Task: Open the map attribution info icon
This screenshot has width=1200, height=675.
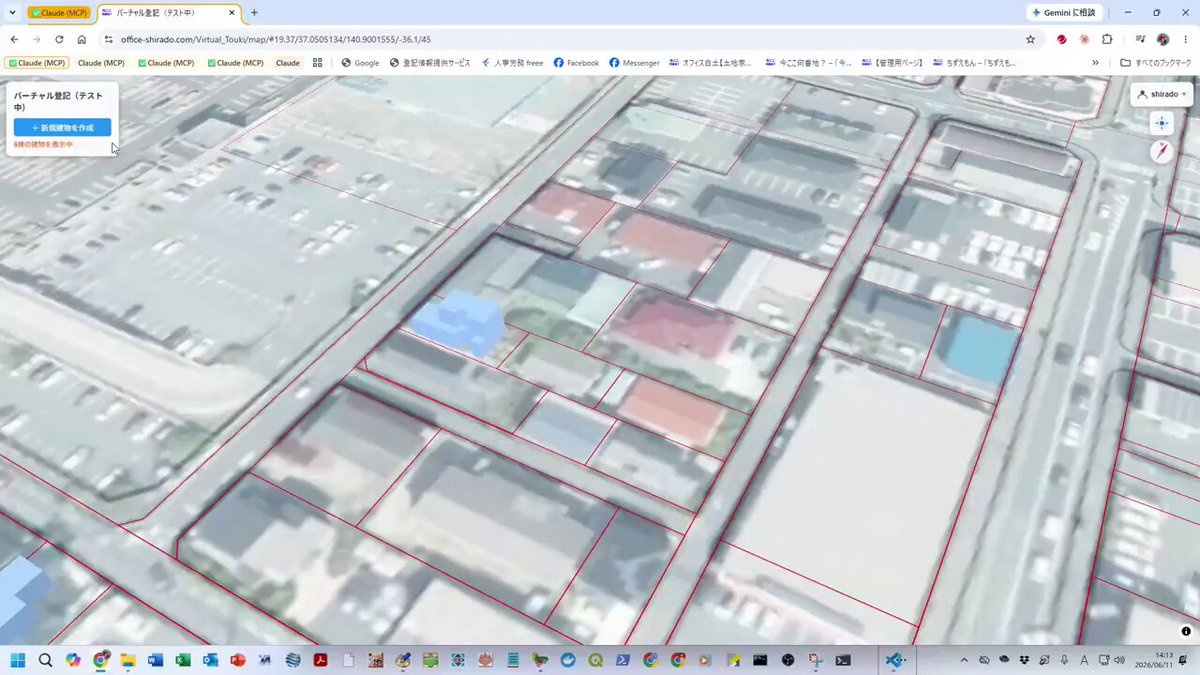Action: (1186, 631)
